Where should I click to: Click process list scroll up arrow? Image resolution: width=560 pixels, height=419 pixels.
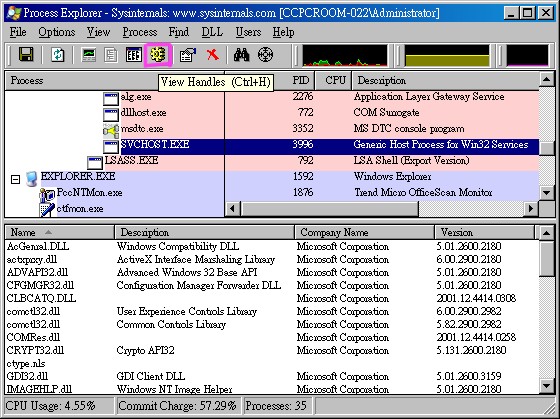click(547, 79)
